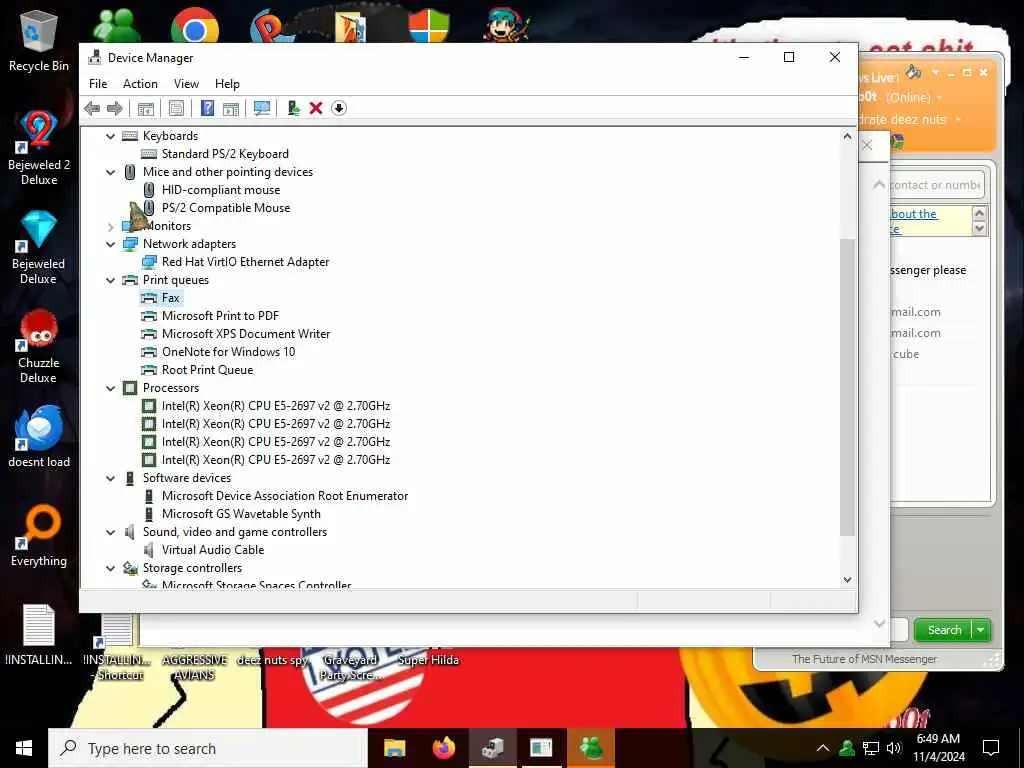Open the 'doesnt load' Thunderbird shortcut
The width and height of the screenshot is (1024, 768).
[x=39, y=437]
